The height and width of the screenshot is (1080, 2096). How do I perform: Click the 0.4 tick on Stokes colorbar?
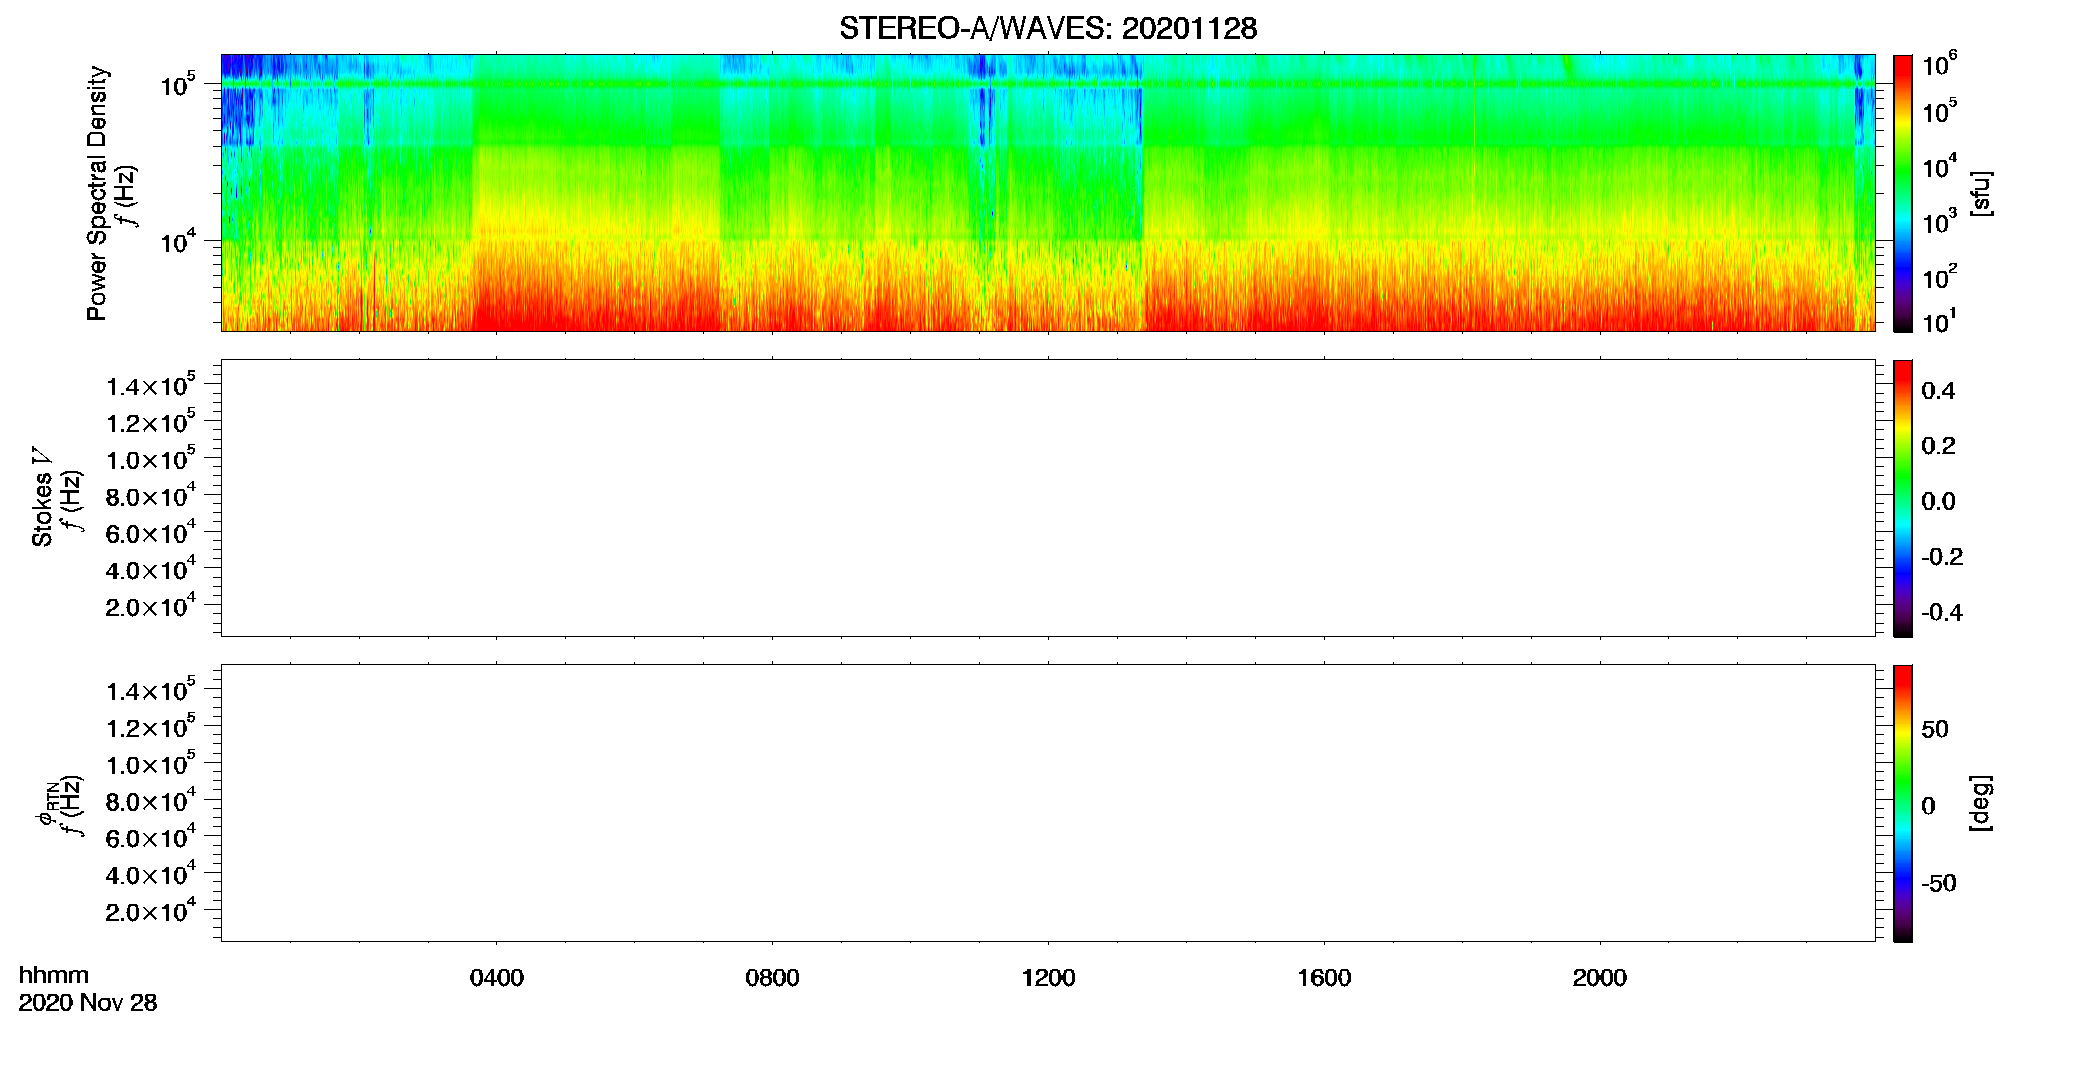coord(1938,391)
